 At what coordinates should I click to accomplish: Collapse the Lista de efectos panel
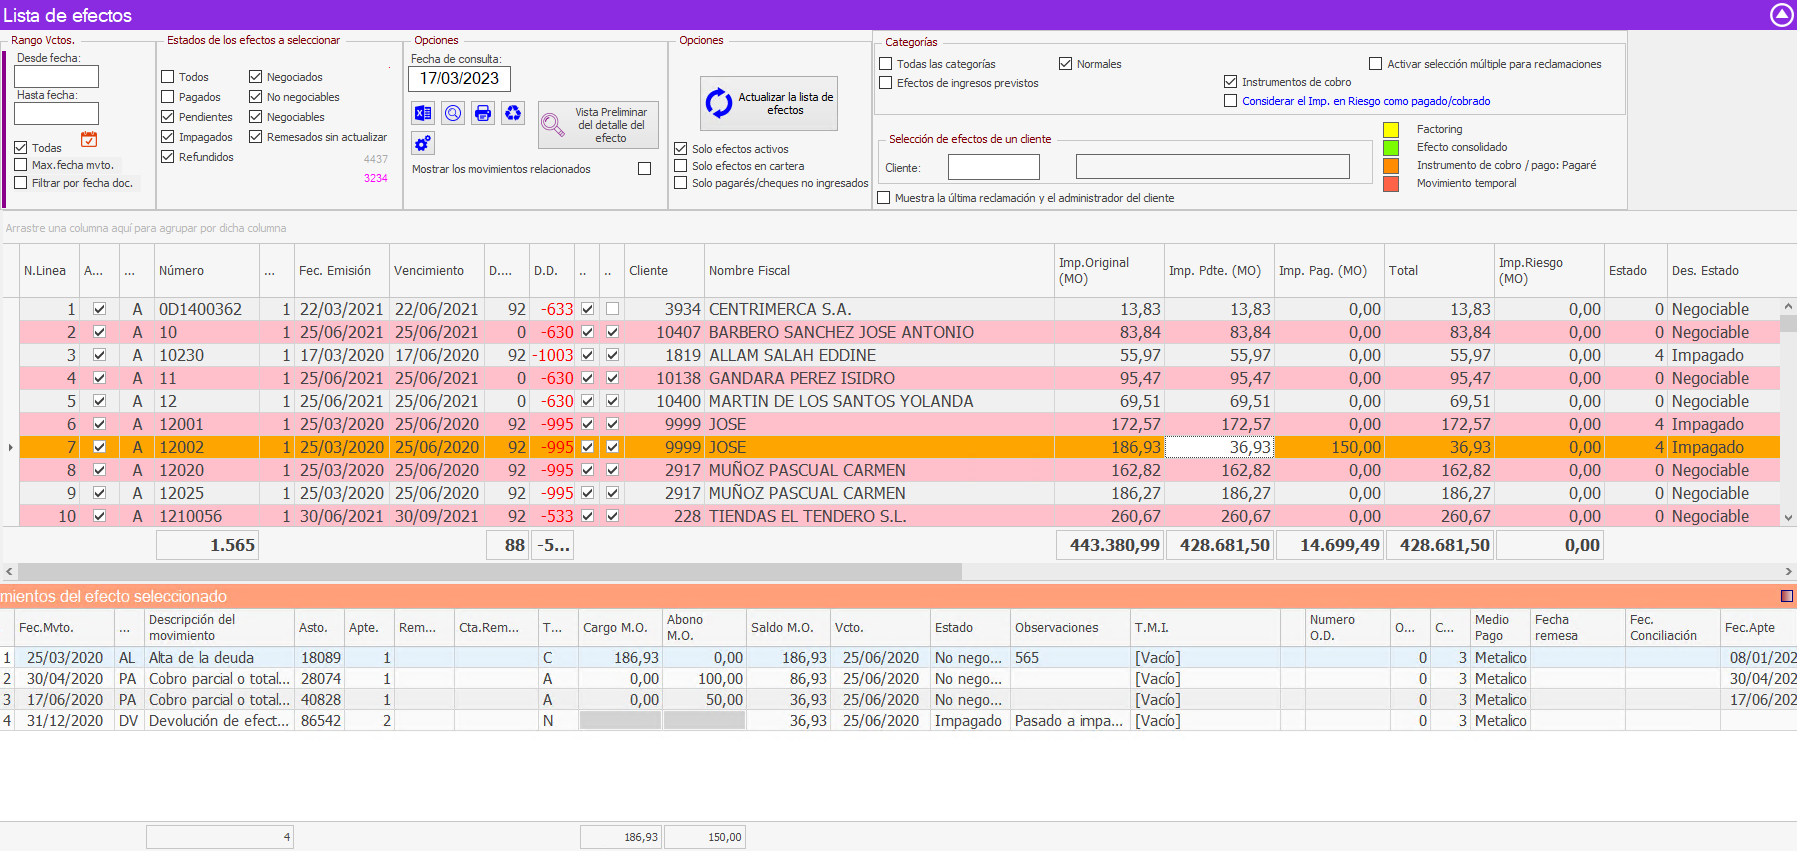click(x=1782, y=15)
